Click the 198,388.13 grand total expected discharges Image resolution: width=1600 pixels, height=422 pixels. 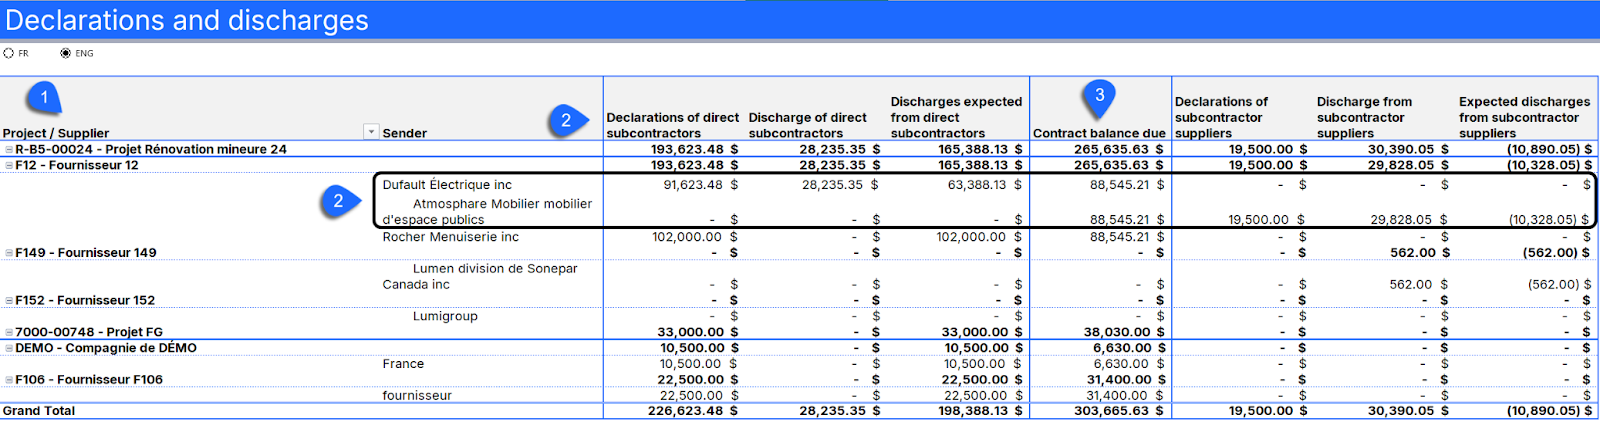[970, 411]
